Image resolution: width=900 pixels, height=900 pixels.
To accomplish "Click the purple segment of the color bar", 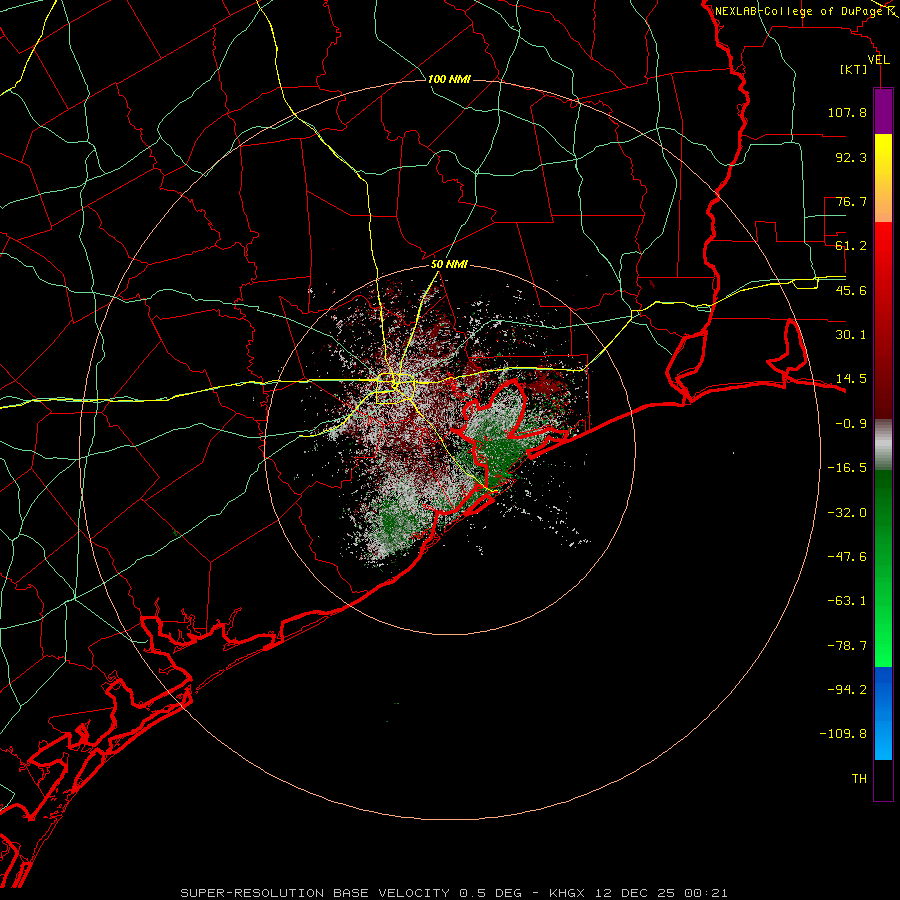I will [883, 111].
